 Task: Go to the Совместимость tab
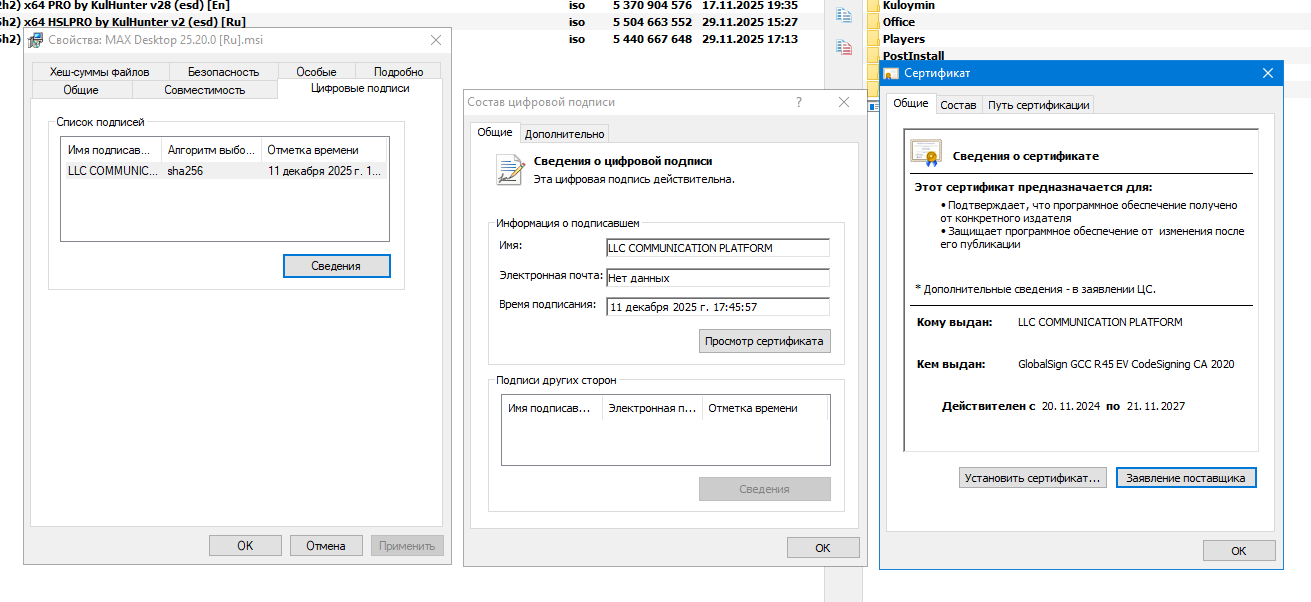pyautogui.click(x=204, y=90)
